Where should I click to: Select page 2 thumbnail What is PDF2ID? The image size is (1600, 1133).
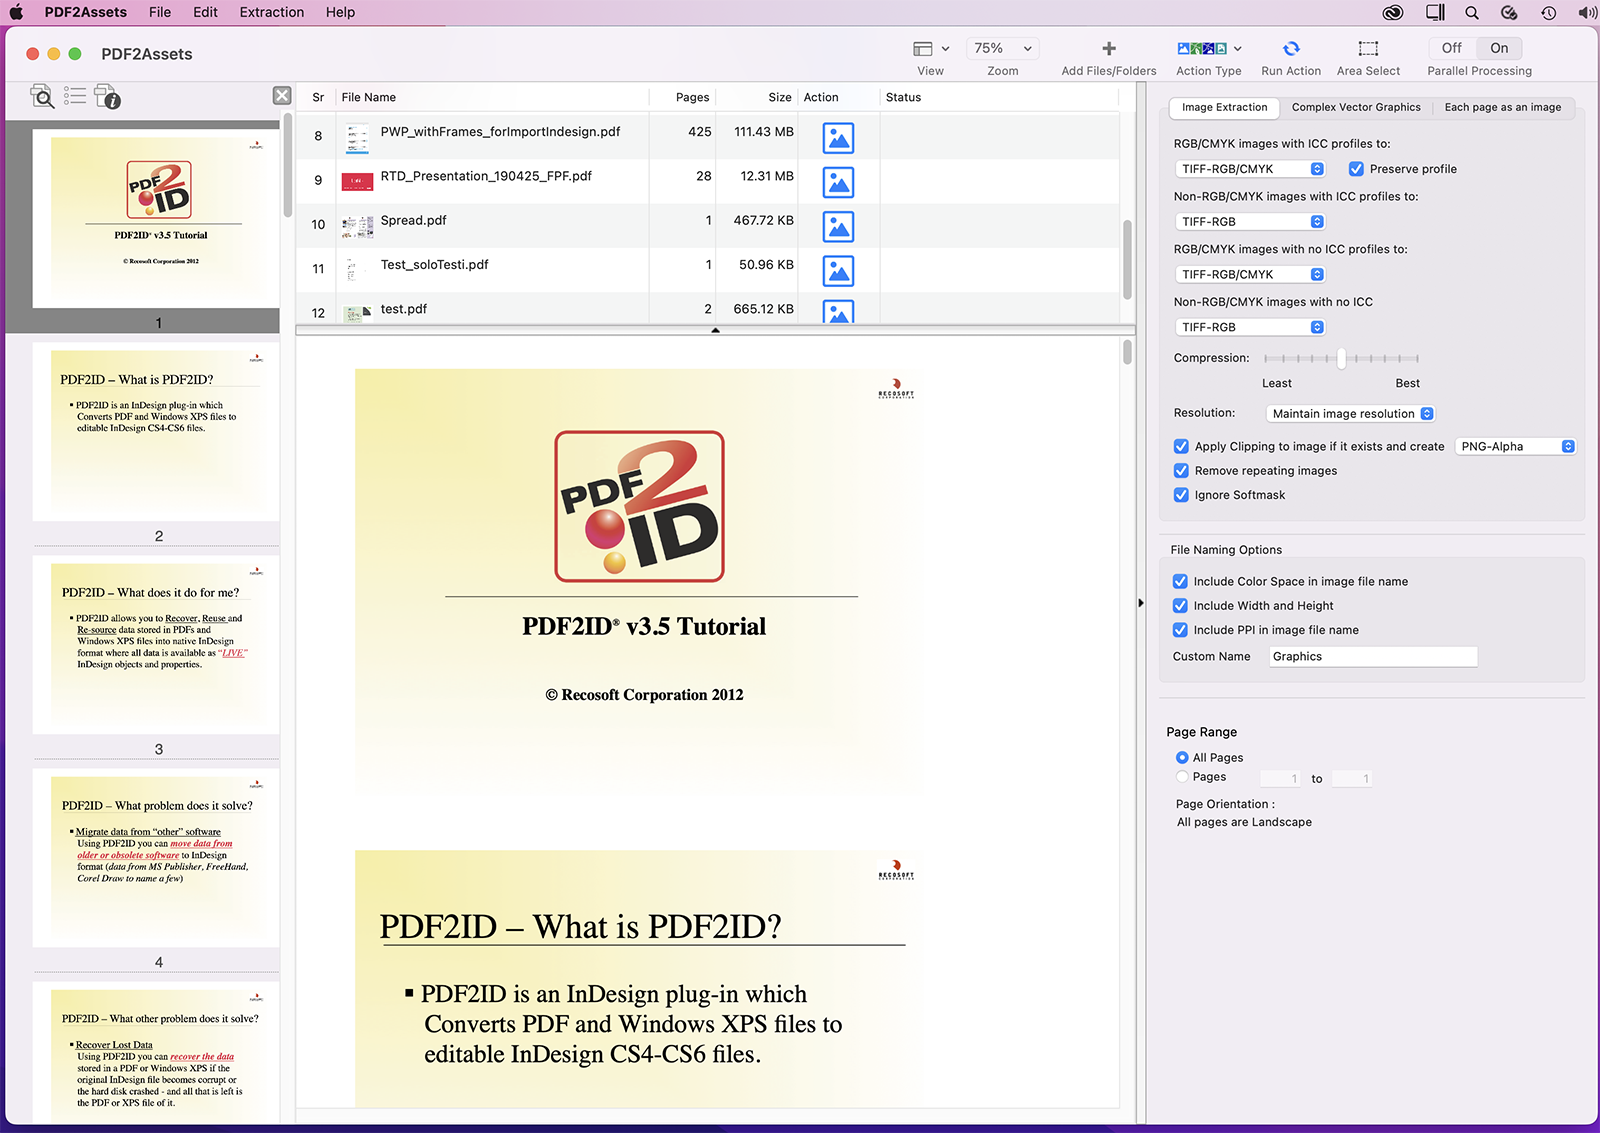pos(158,432)
